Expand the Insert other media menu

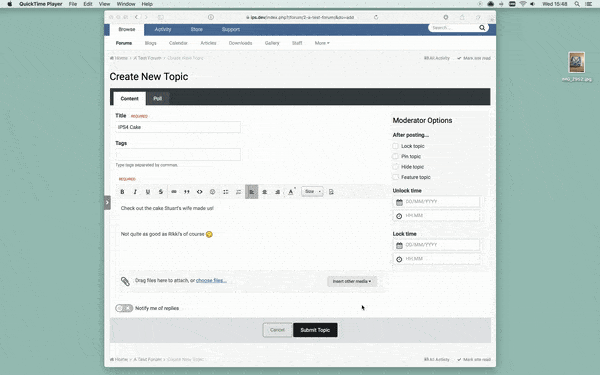pyautogui.click(x=352, y=281)
